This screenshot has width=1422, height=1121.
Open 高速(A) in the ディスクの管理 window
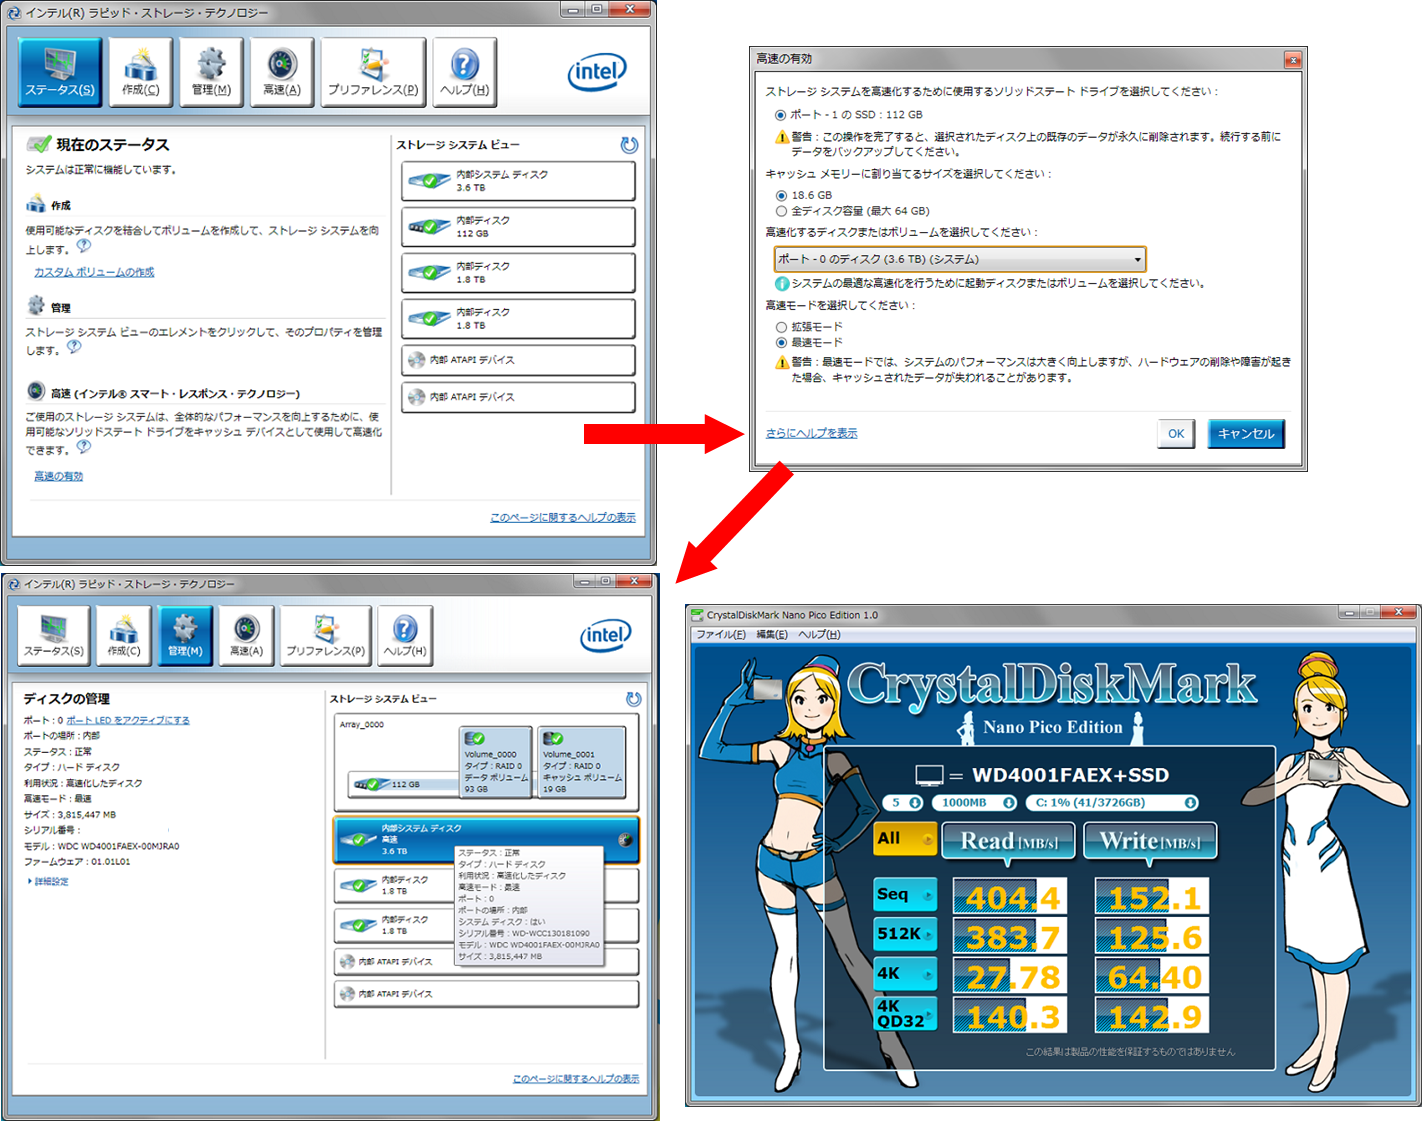(246, 636)
